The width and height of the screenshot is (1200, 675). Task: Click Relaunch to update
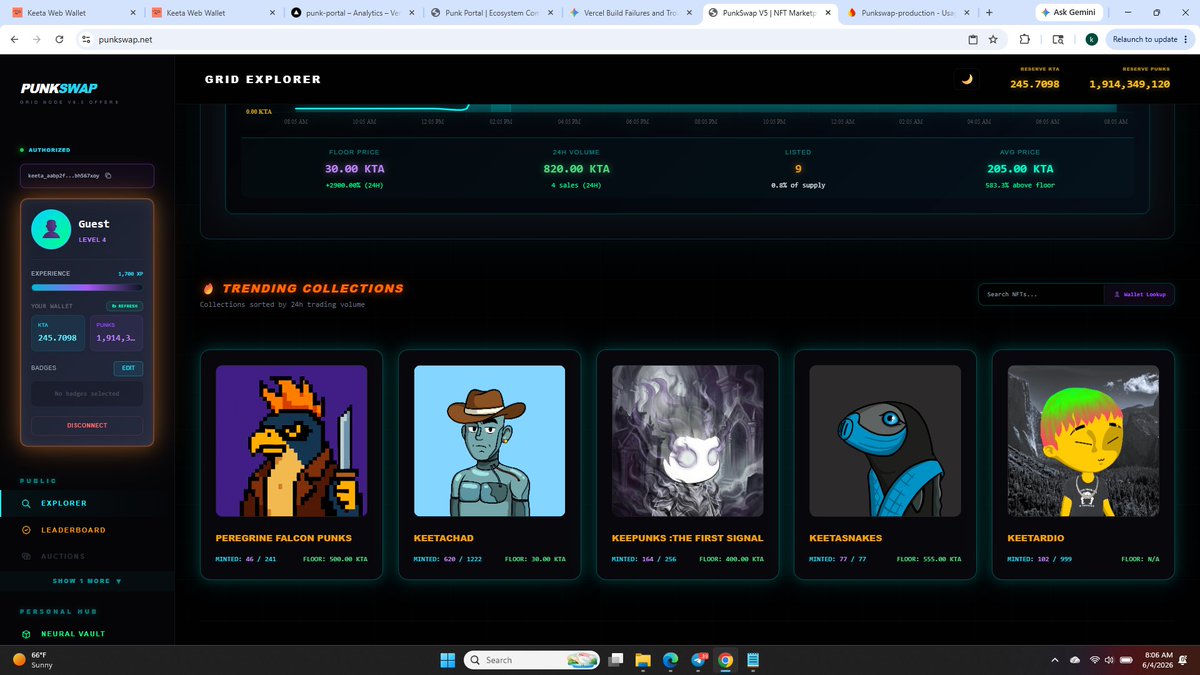[x=1149, y=39]
